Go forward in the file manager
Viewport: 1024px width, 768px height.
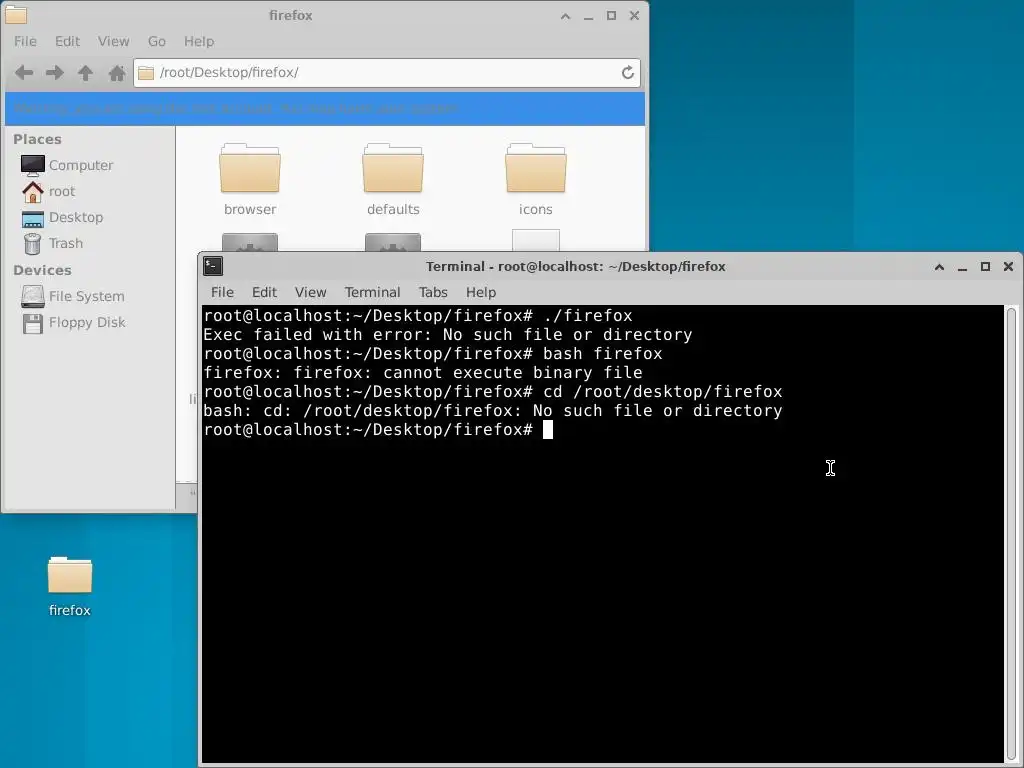55,72
